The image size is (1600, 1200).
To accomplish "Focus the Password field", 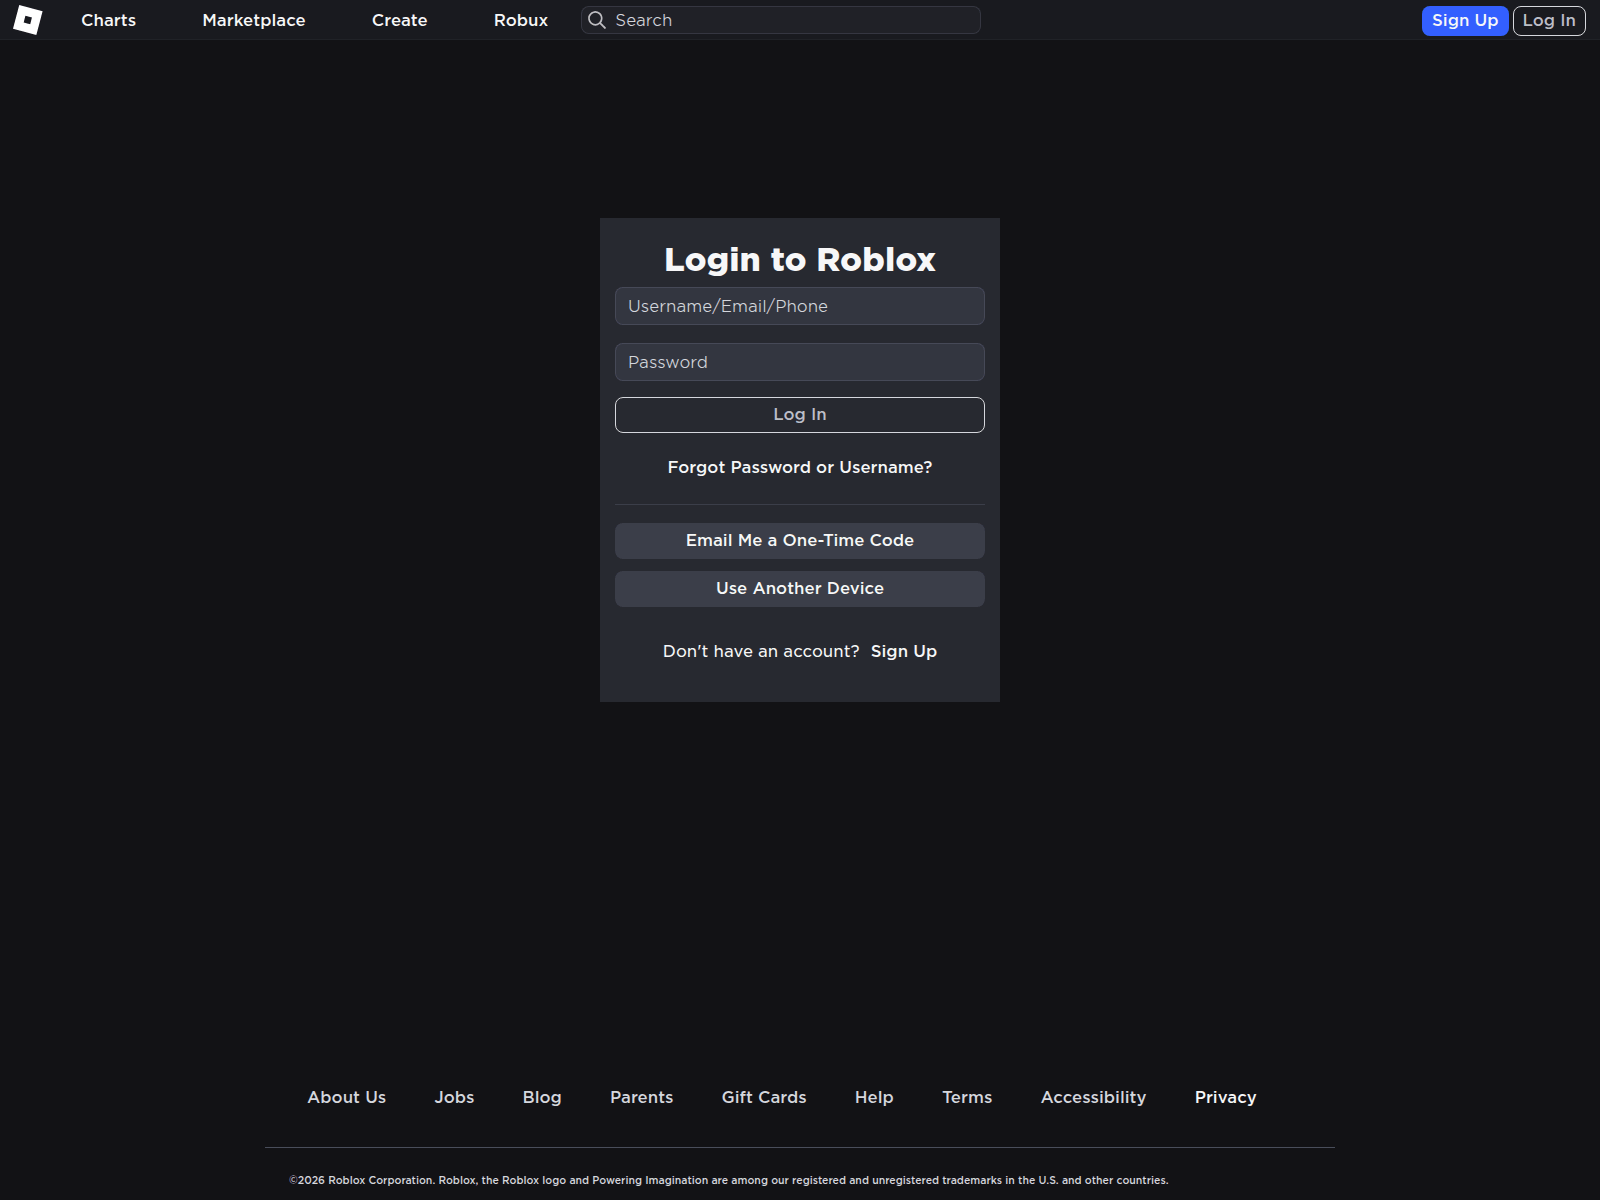I will 800,362.
